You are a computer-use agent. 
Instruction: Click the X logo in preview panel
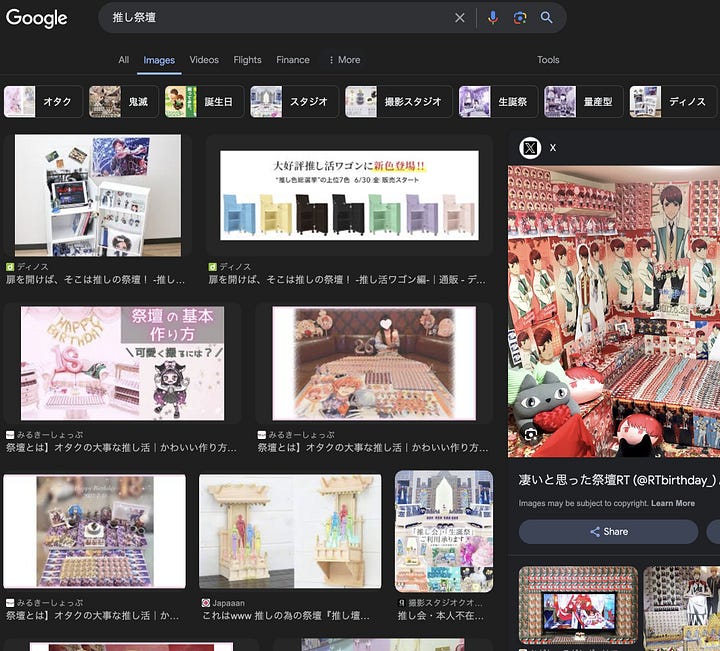click(x=530, y=148)
